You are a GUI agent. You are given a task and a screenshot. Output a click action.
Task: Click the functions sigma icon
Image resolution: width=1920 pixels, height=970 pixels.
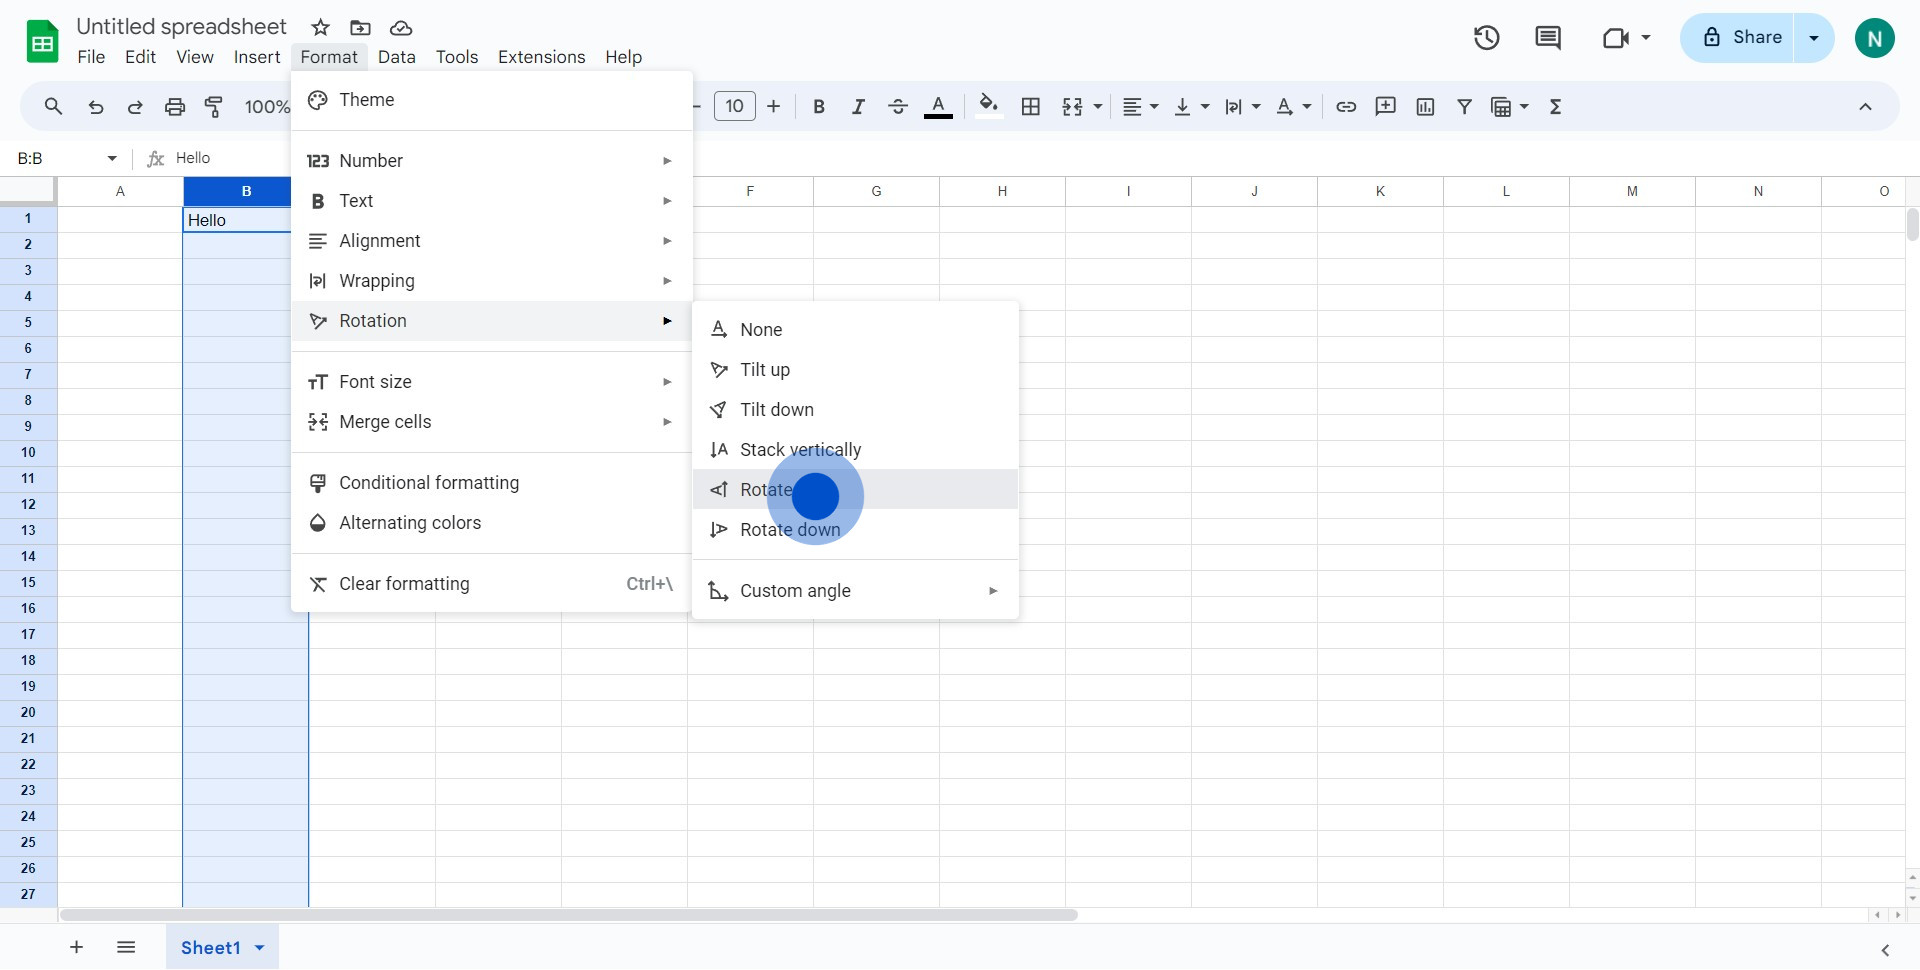(x=1555, y=107)
